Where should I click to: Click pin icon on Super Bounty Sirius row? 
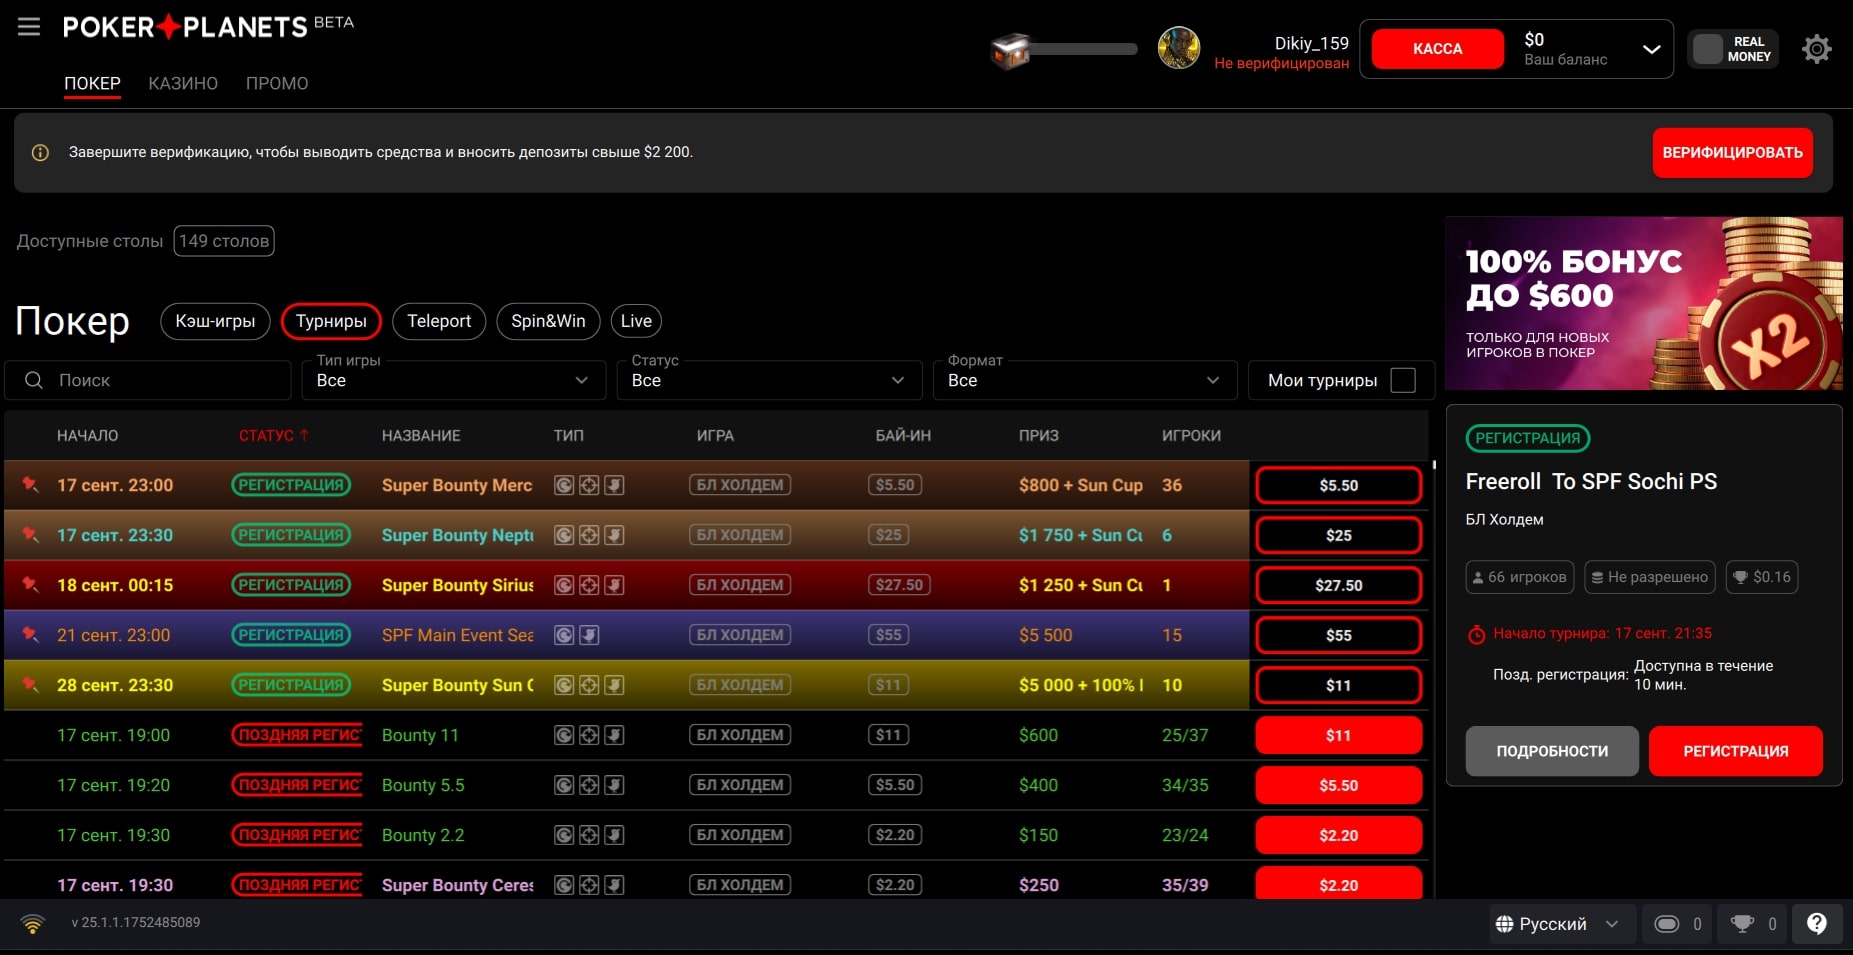31,585
